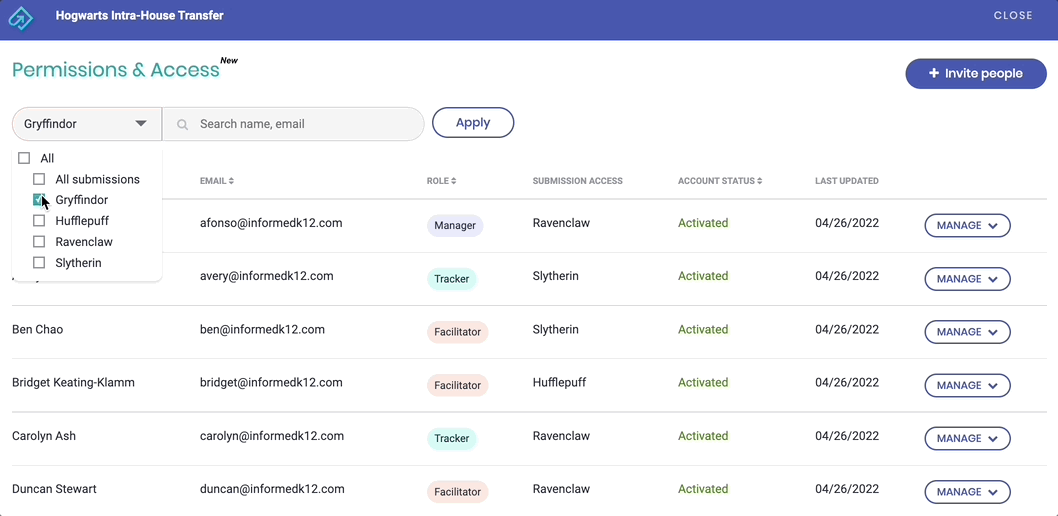Click Carolyn Ash's Tracker badge
This screenshot has height=516, width=1058.
[451, 438]
